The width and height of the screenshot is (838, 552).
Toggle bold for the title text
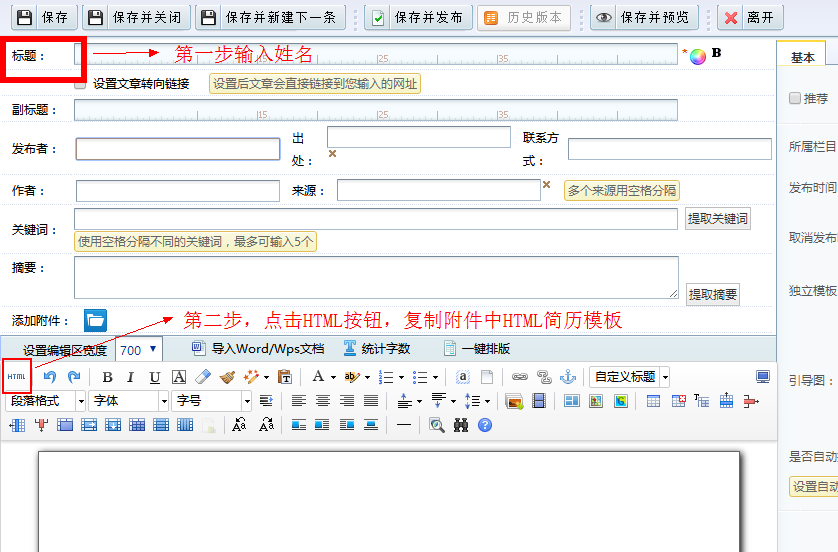click(x=716, y=53)
